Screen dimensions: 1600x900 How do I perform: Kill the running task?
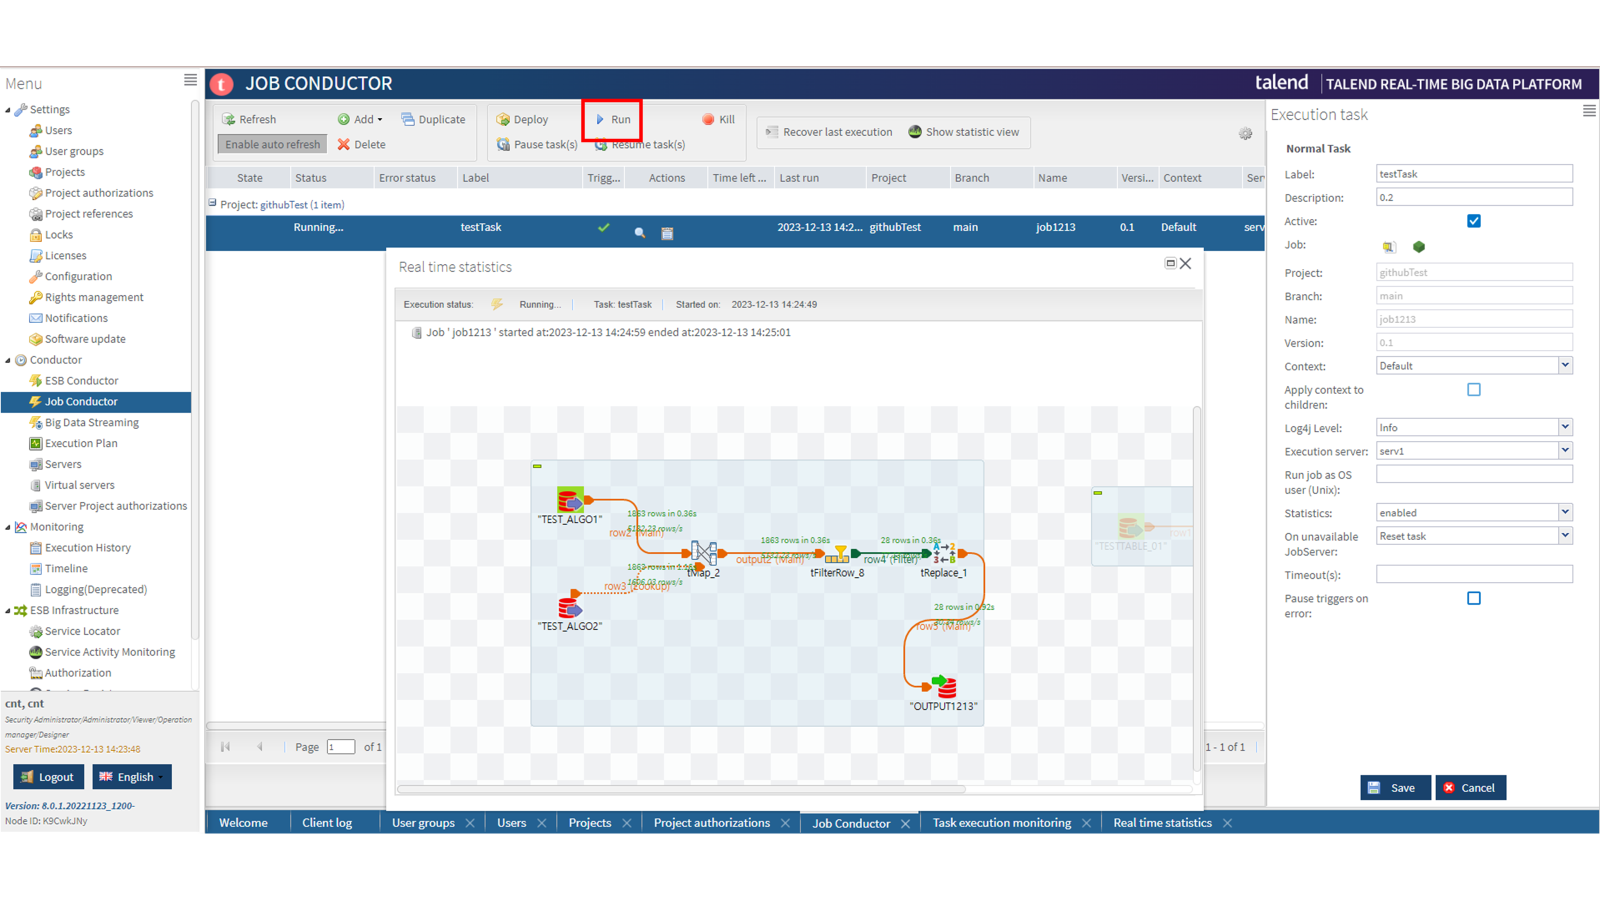[718, 119]
